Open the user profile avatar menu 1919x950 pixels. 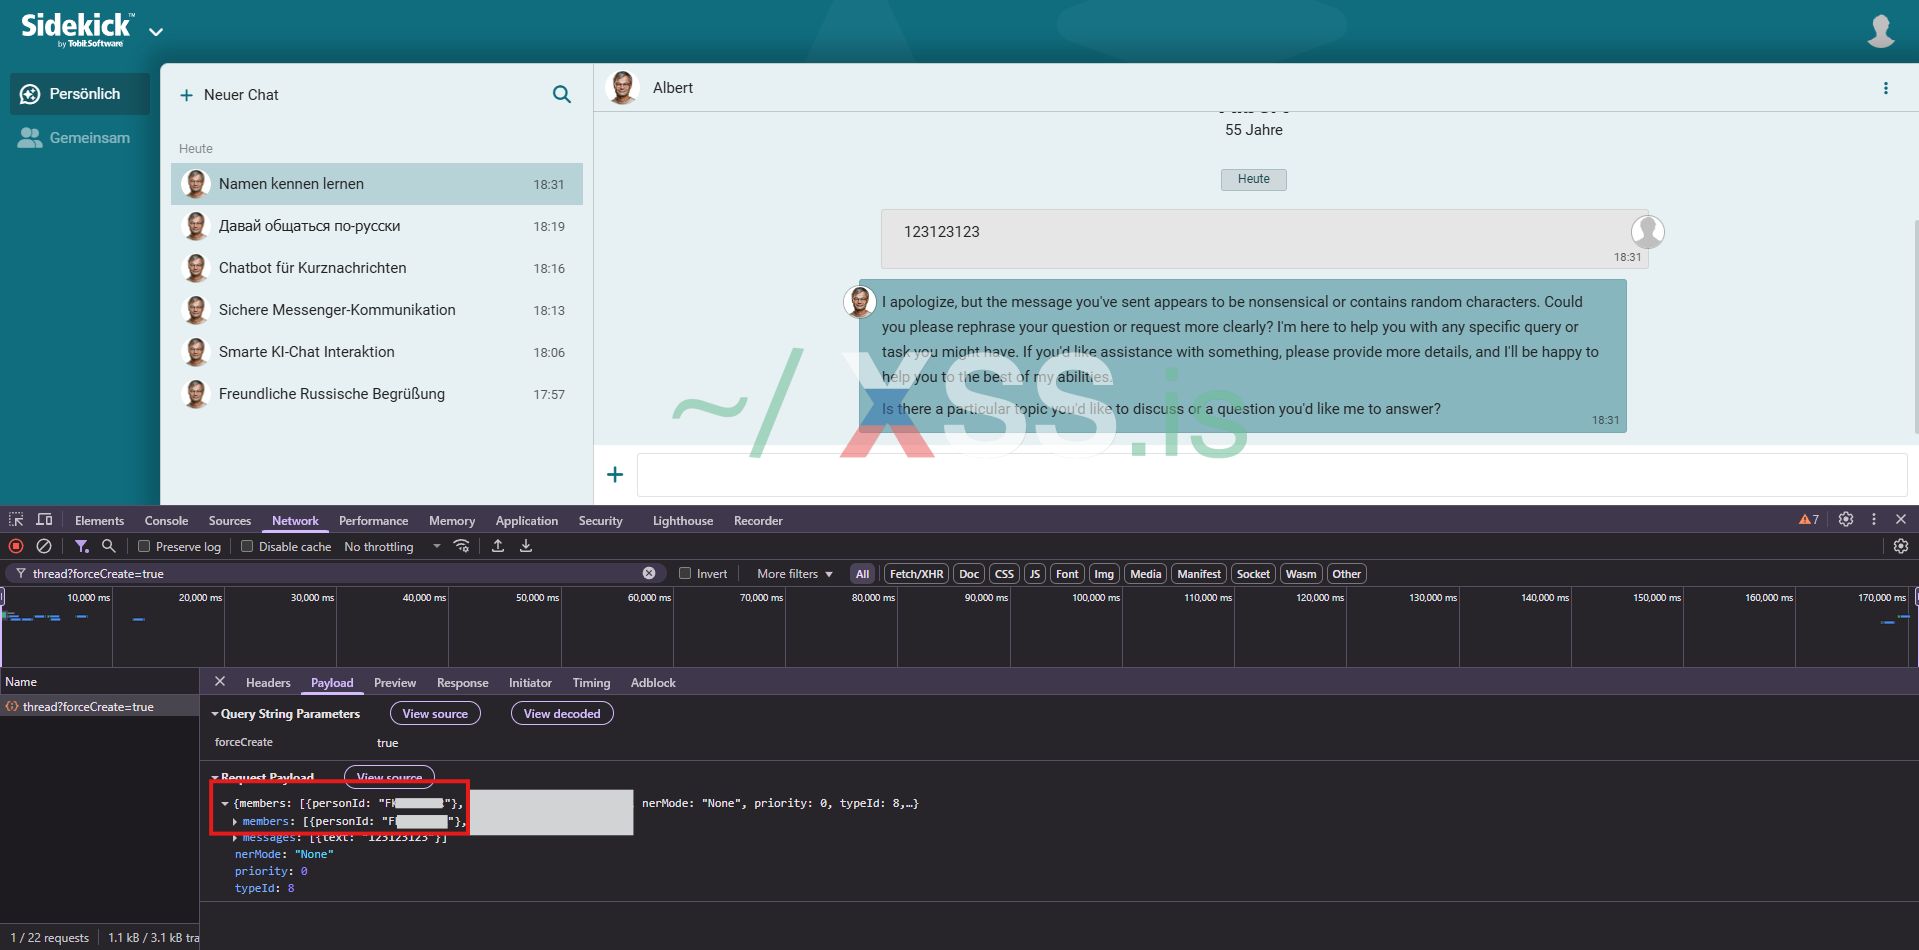[1881, 31]
